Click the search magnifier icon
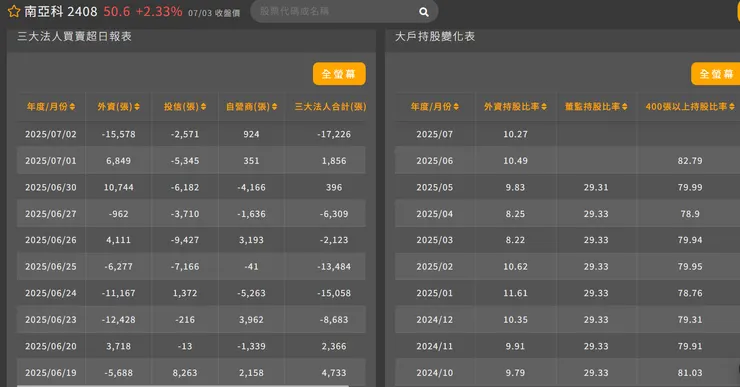The width and height of the screenshot is (740, 387). 424,12
